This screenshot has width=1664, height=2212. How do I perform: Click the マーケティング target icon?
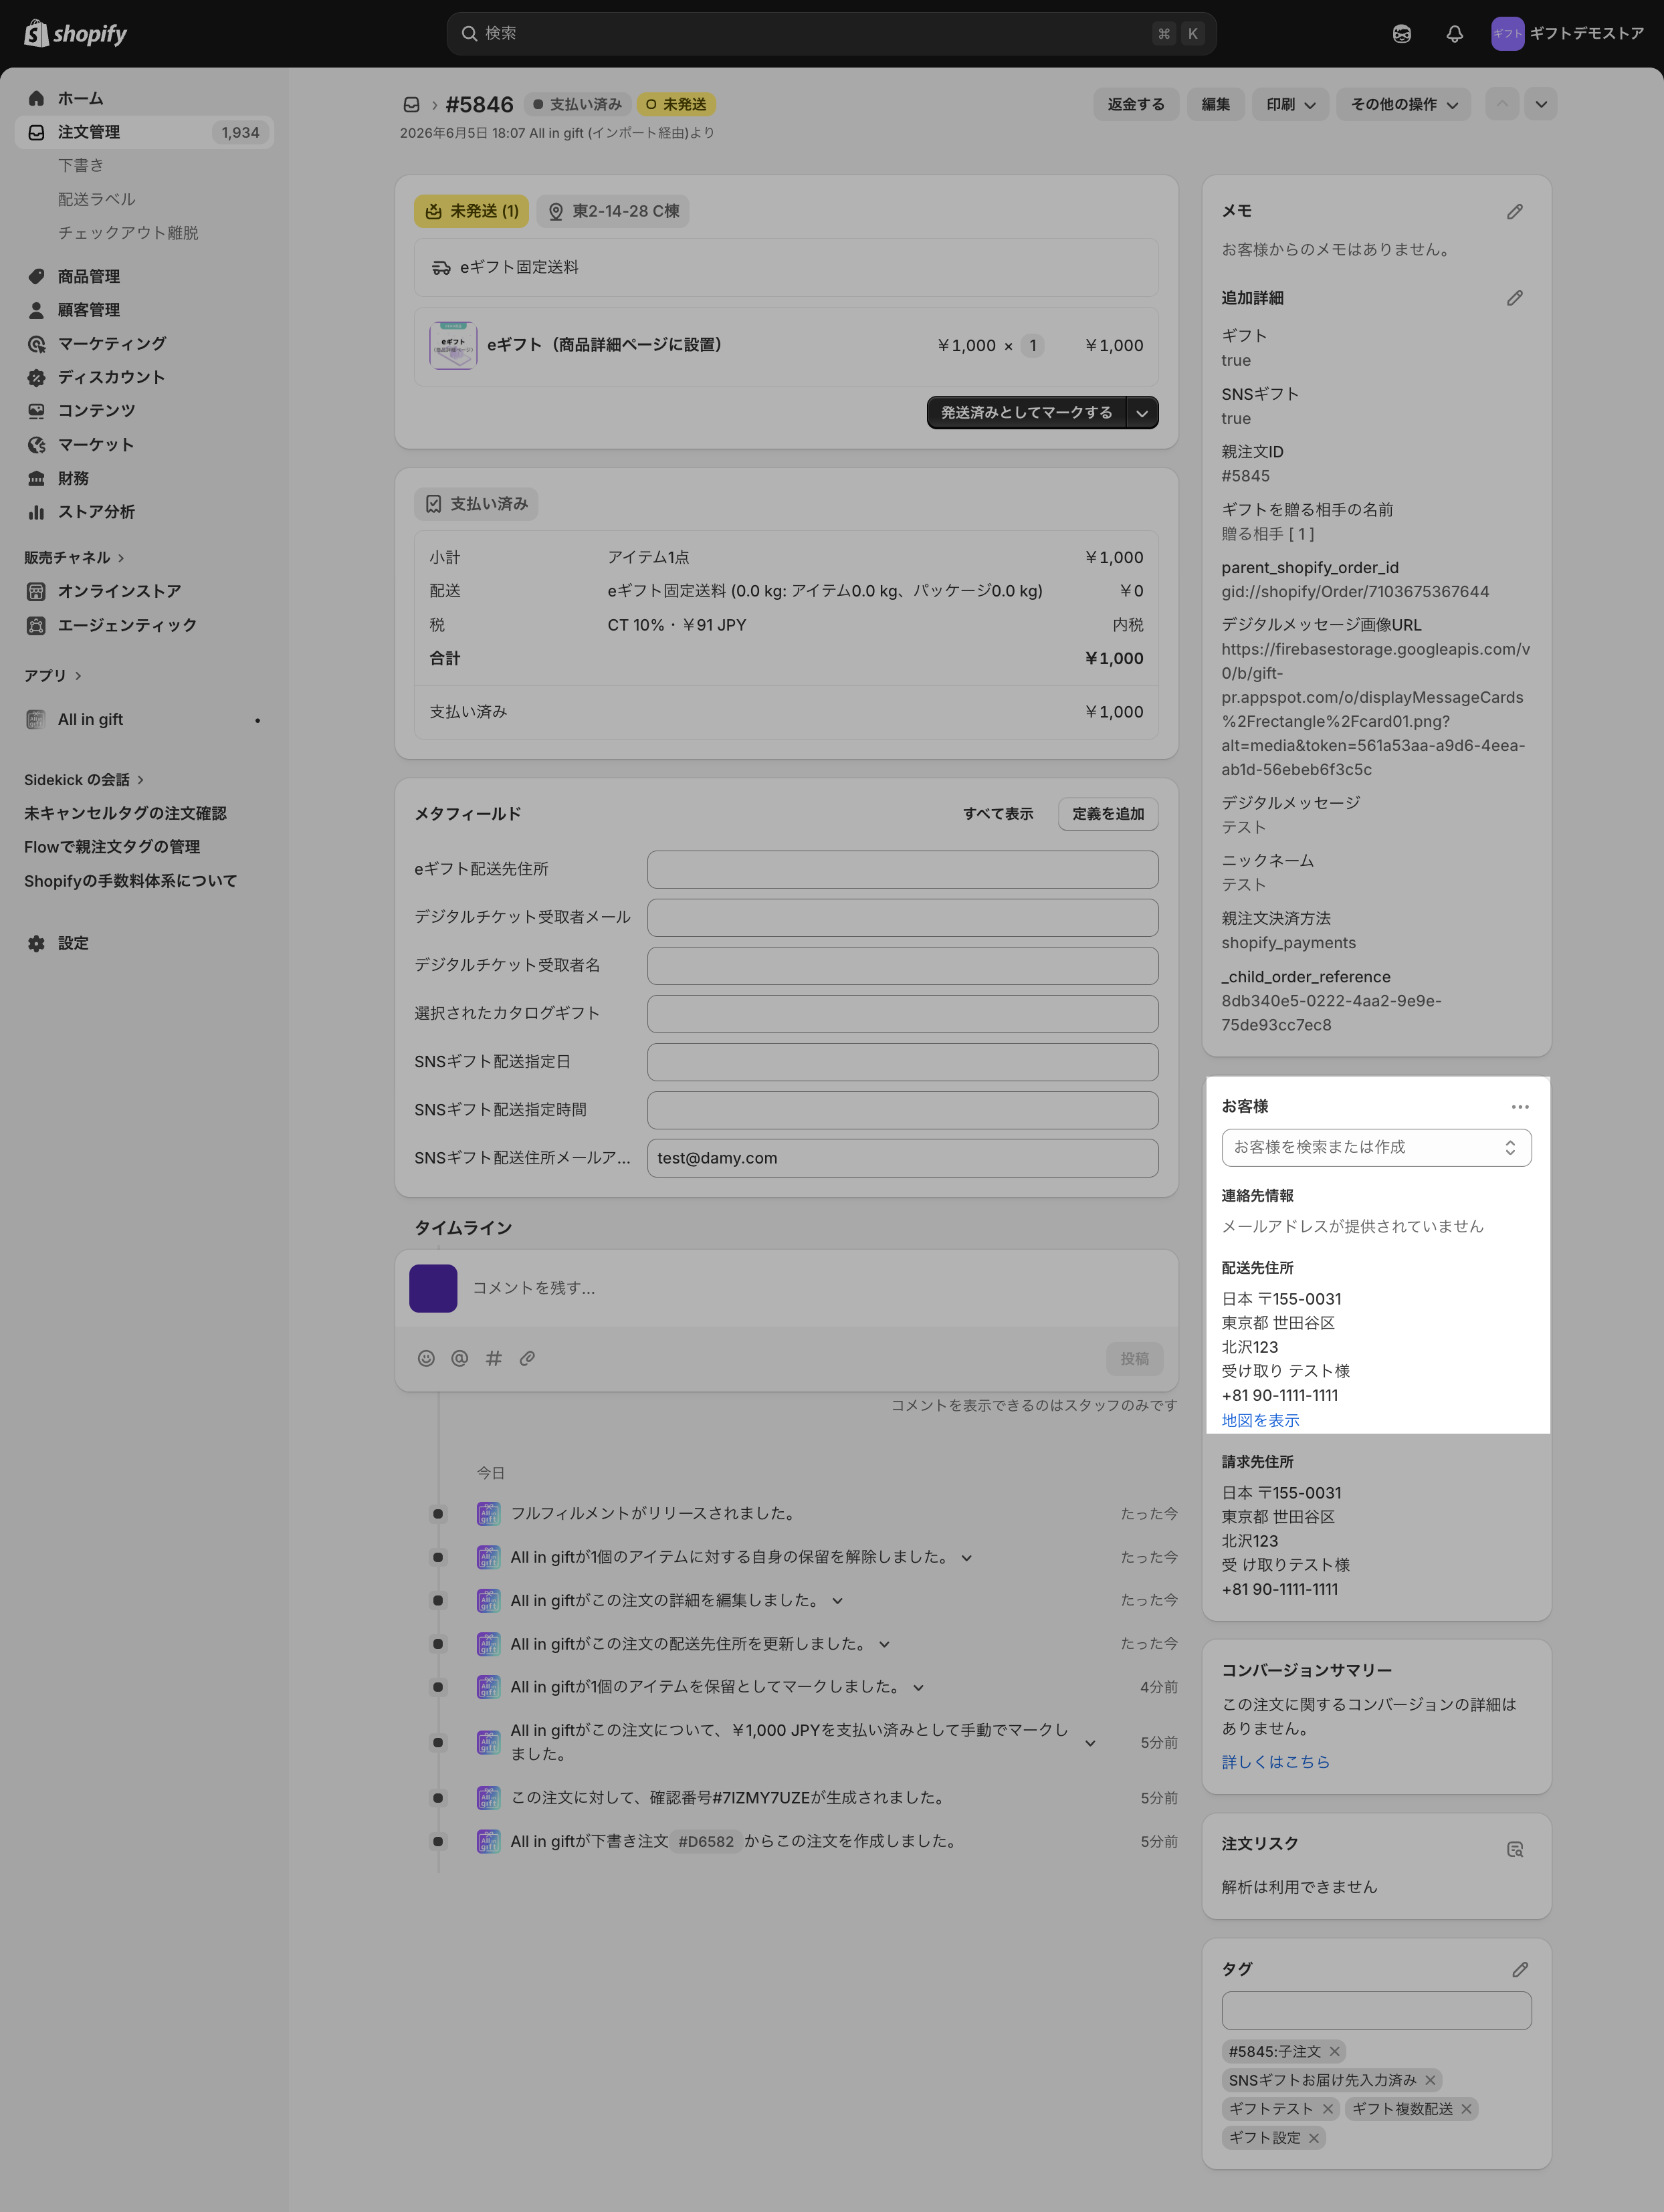(36, 343)
